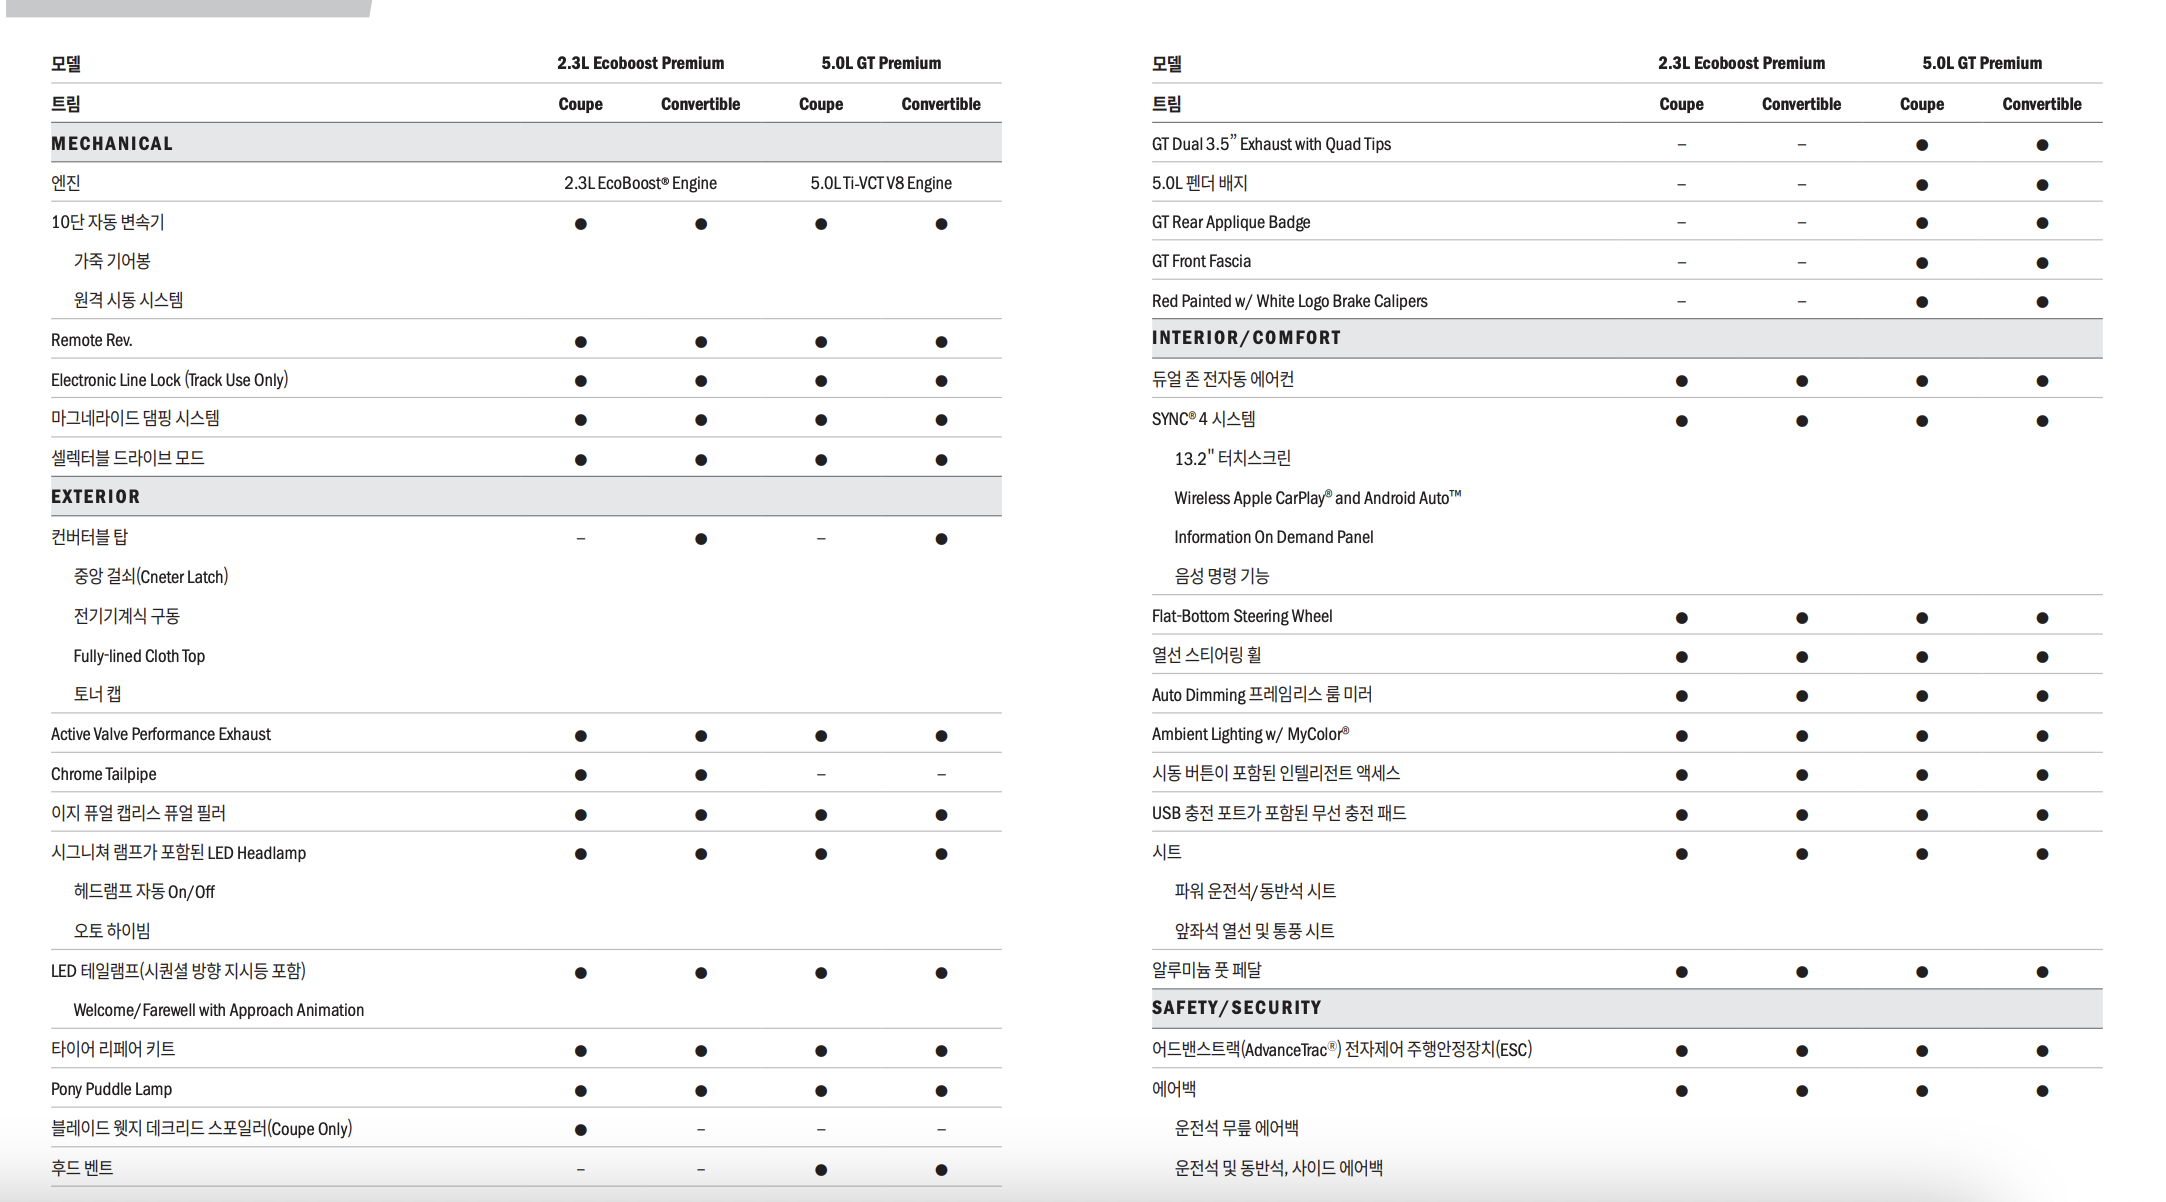Select 'Auto Dimming 프레임리스 룸 미러' row label

[1262, 695]
